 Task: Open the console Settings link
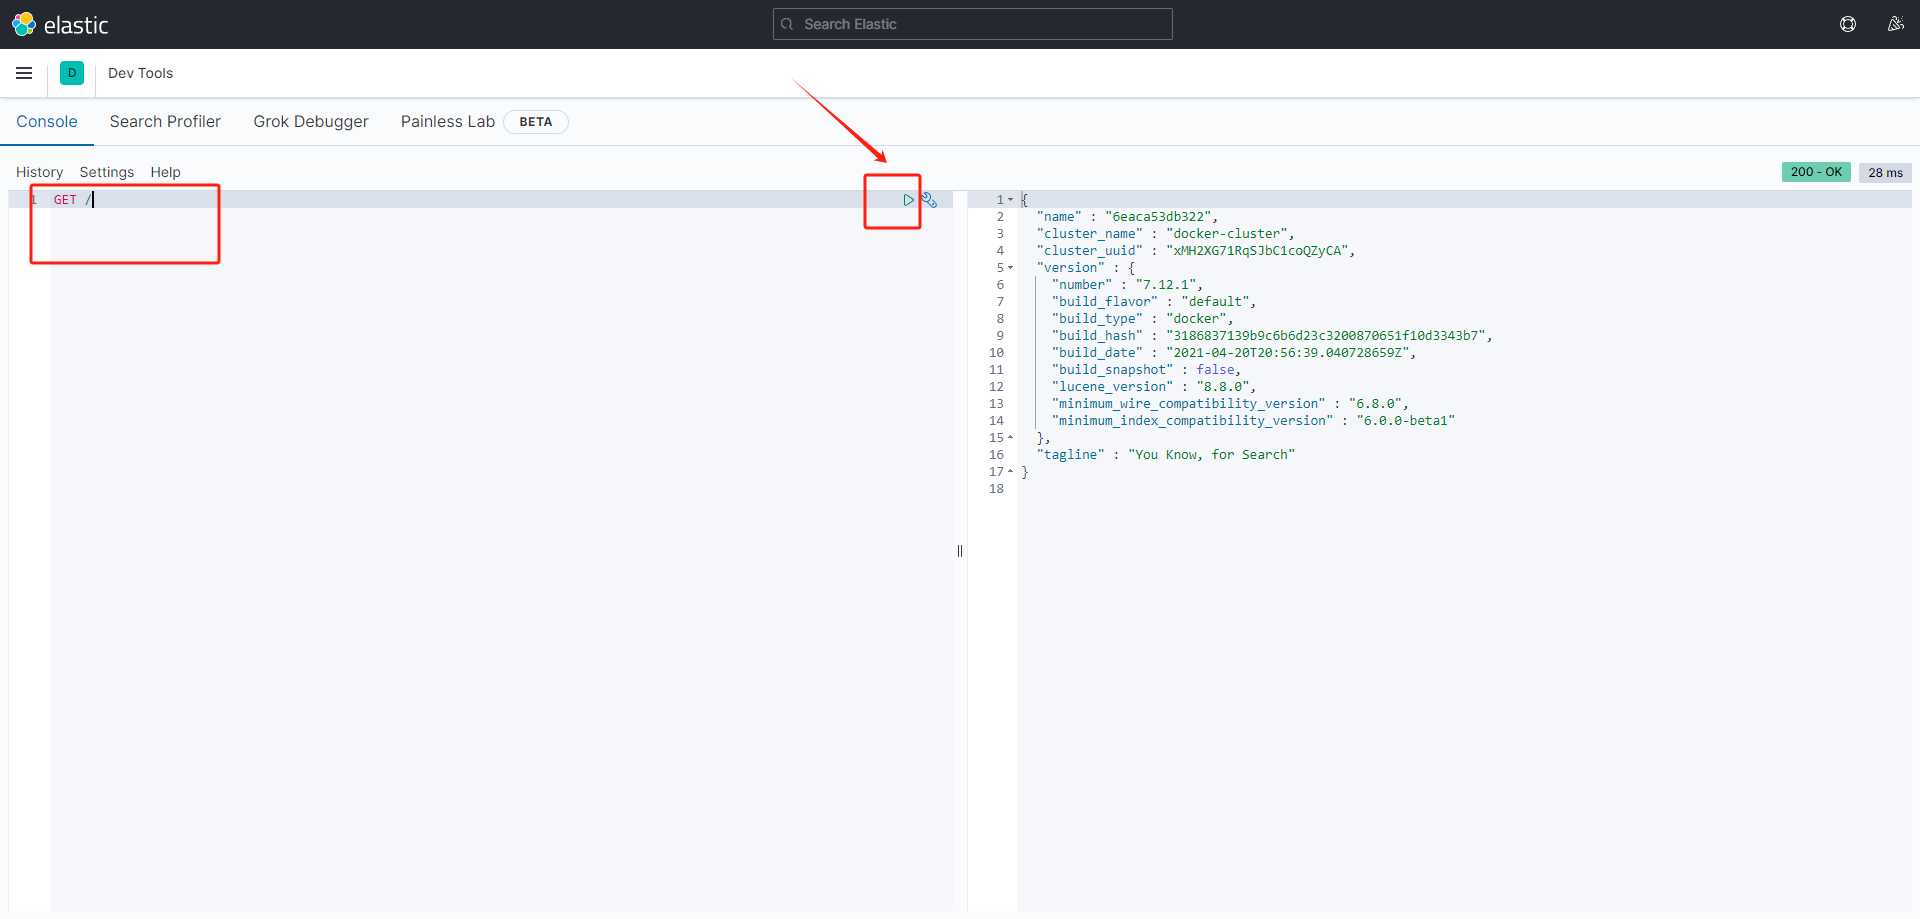pos(106,172)
